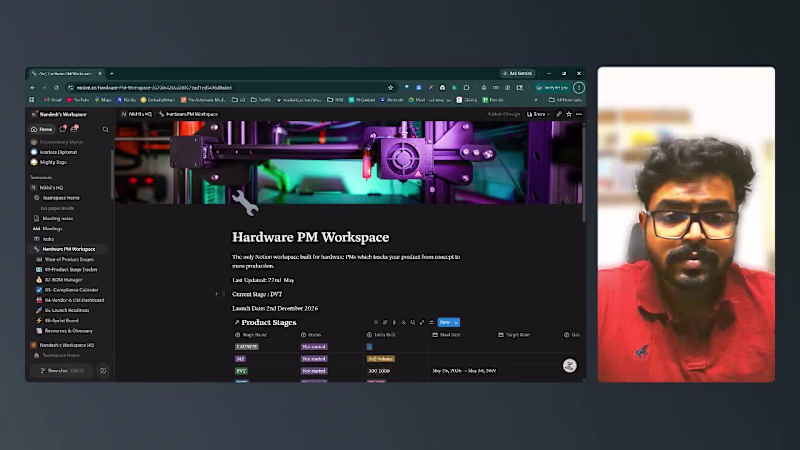The image size is (800, 450).
Task: Open the Chrome three-dots menu
Action: coord(579,88)
